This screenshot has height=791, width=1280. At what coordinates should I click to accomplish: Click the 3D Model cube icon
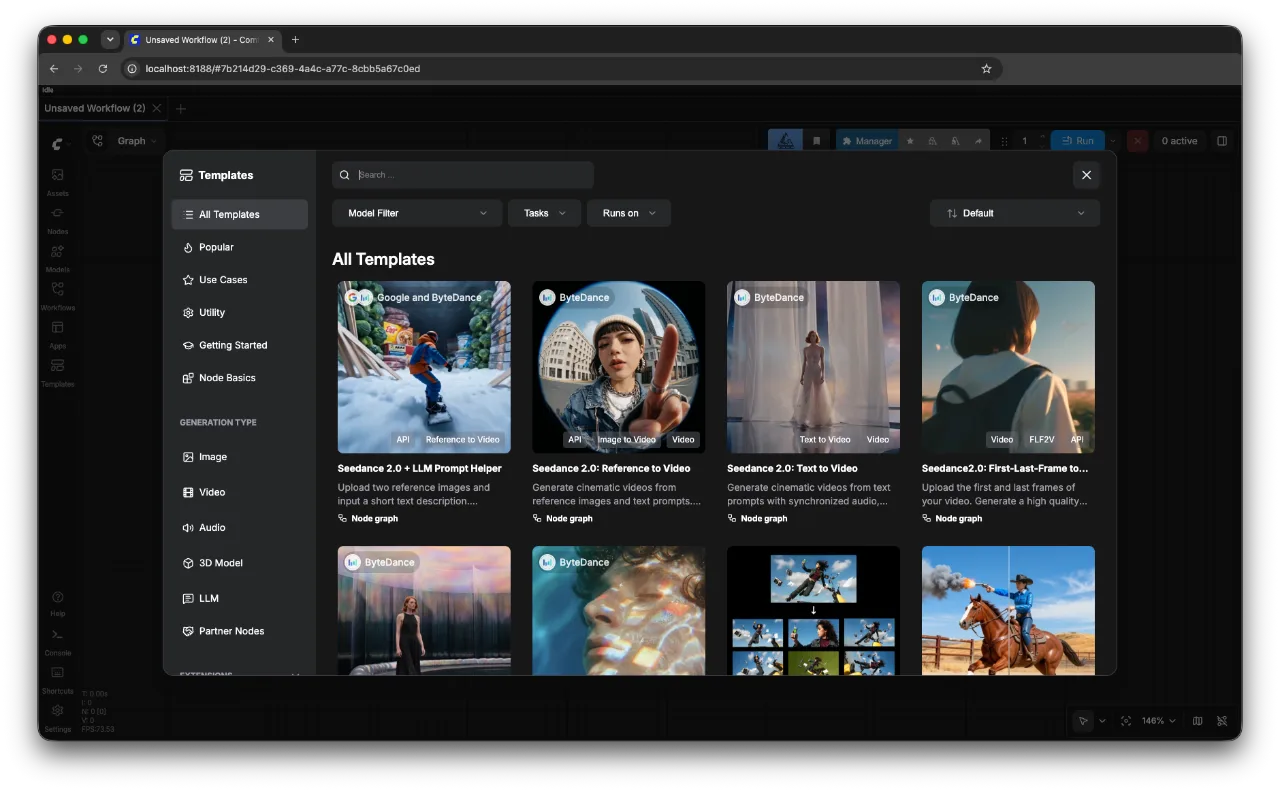(x=188, y=563)
